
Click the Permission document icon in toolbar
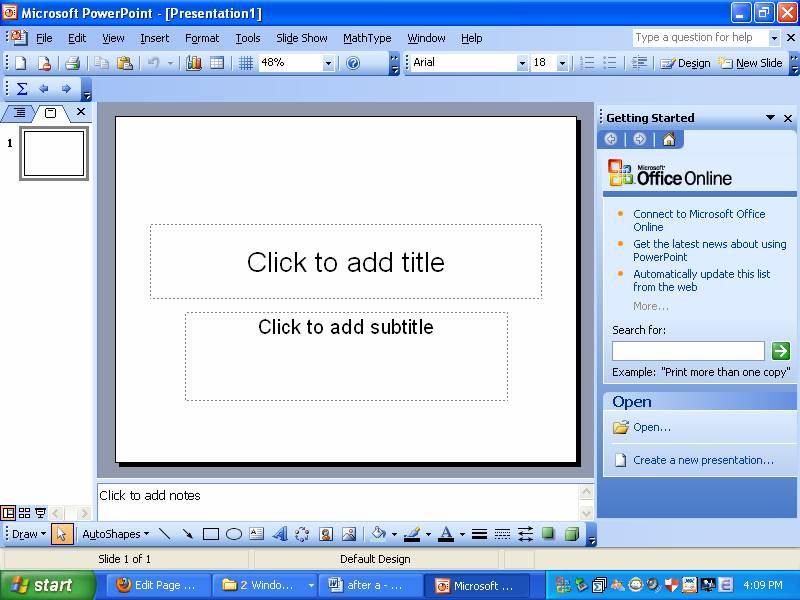click(44, 63)
